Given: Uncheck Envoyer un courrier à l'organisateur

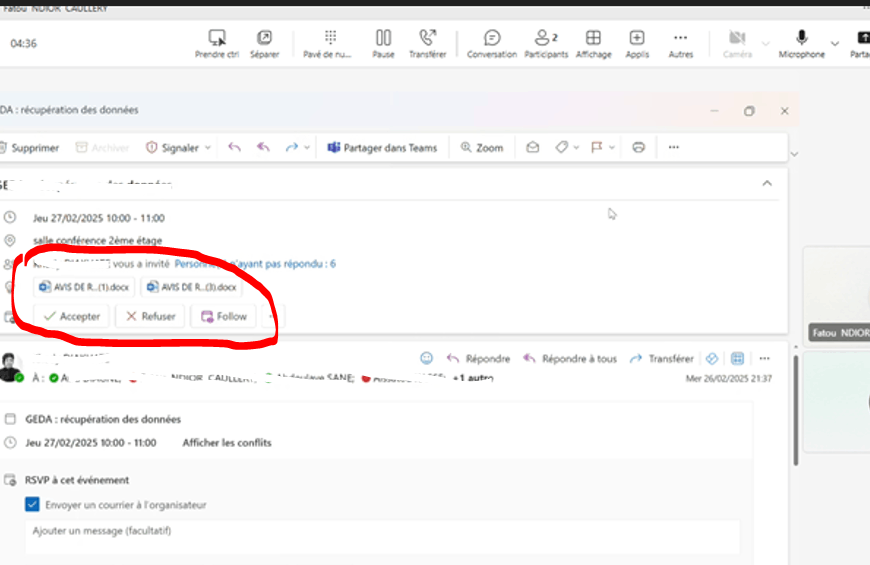Looking at the screenshot, I should coord(32,505).
